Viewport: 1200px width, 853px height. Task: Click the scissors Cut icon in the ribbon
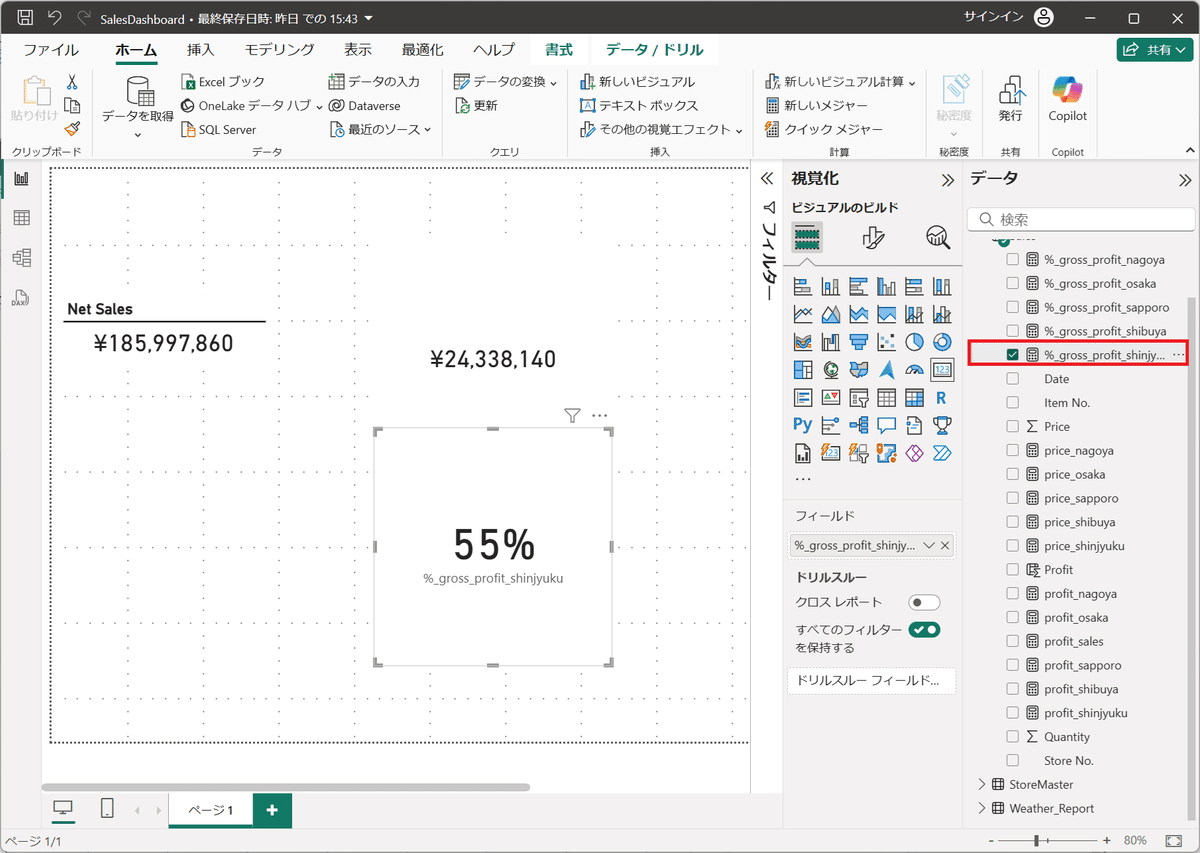click(72, 82)
